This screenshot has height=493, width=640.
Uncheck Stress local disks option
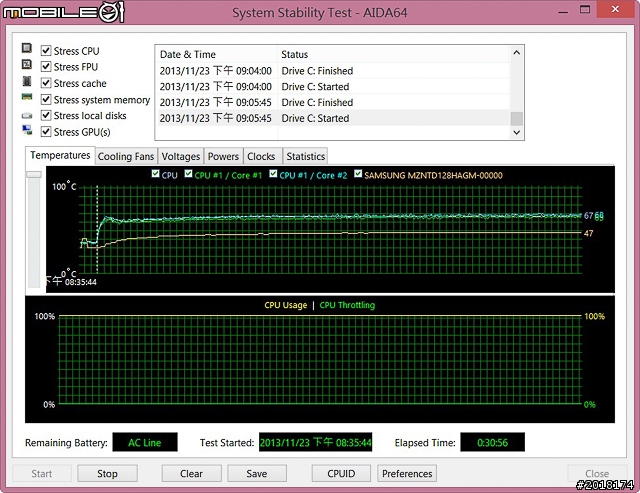(x=46, y=115)
